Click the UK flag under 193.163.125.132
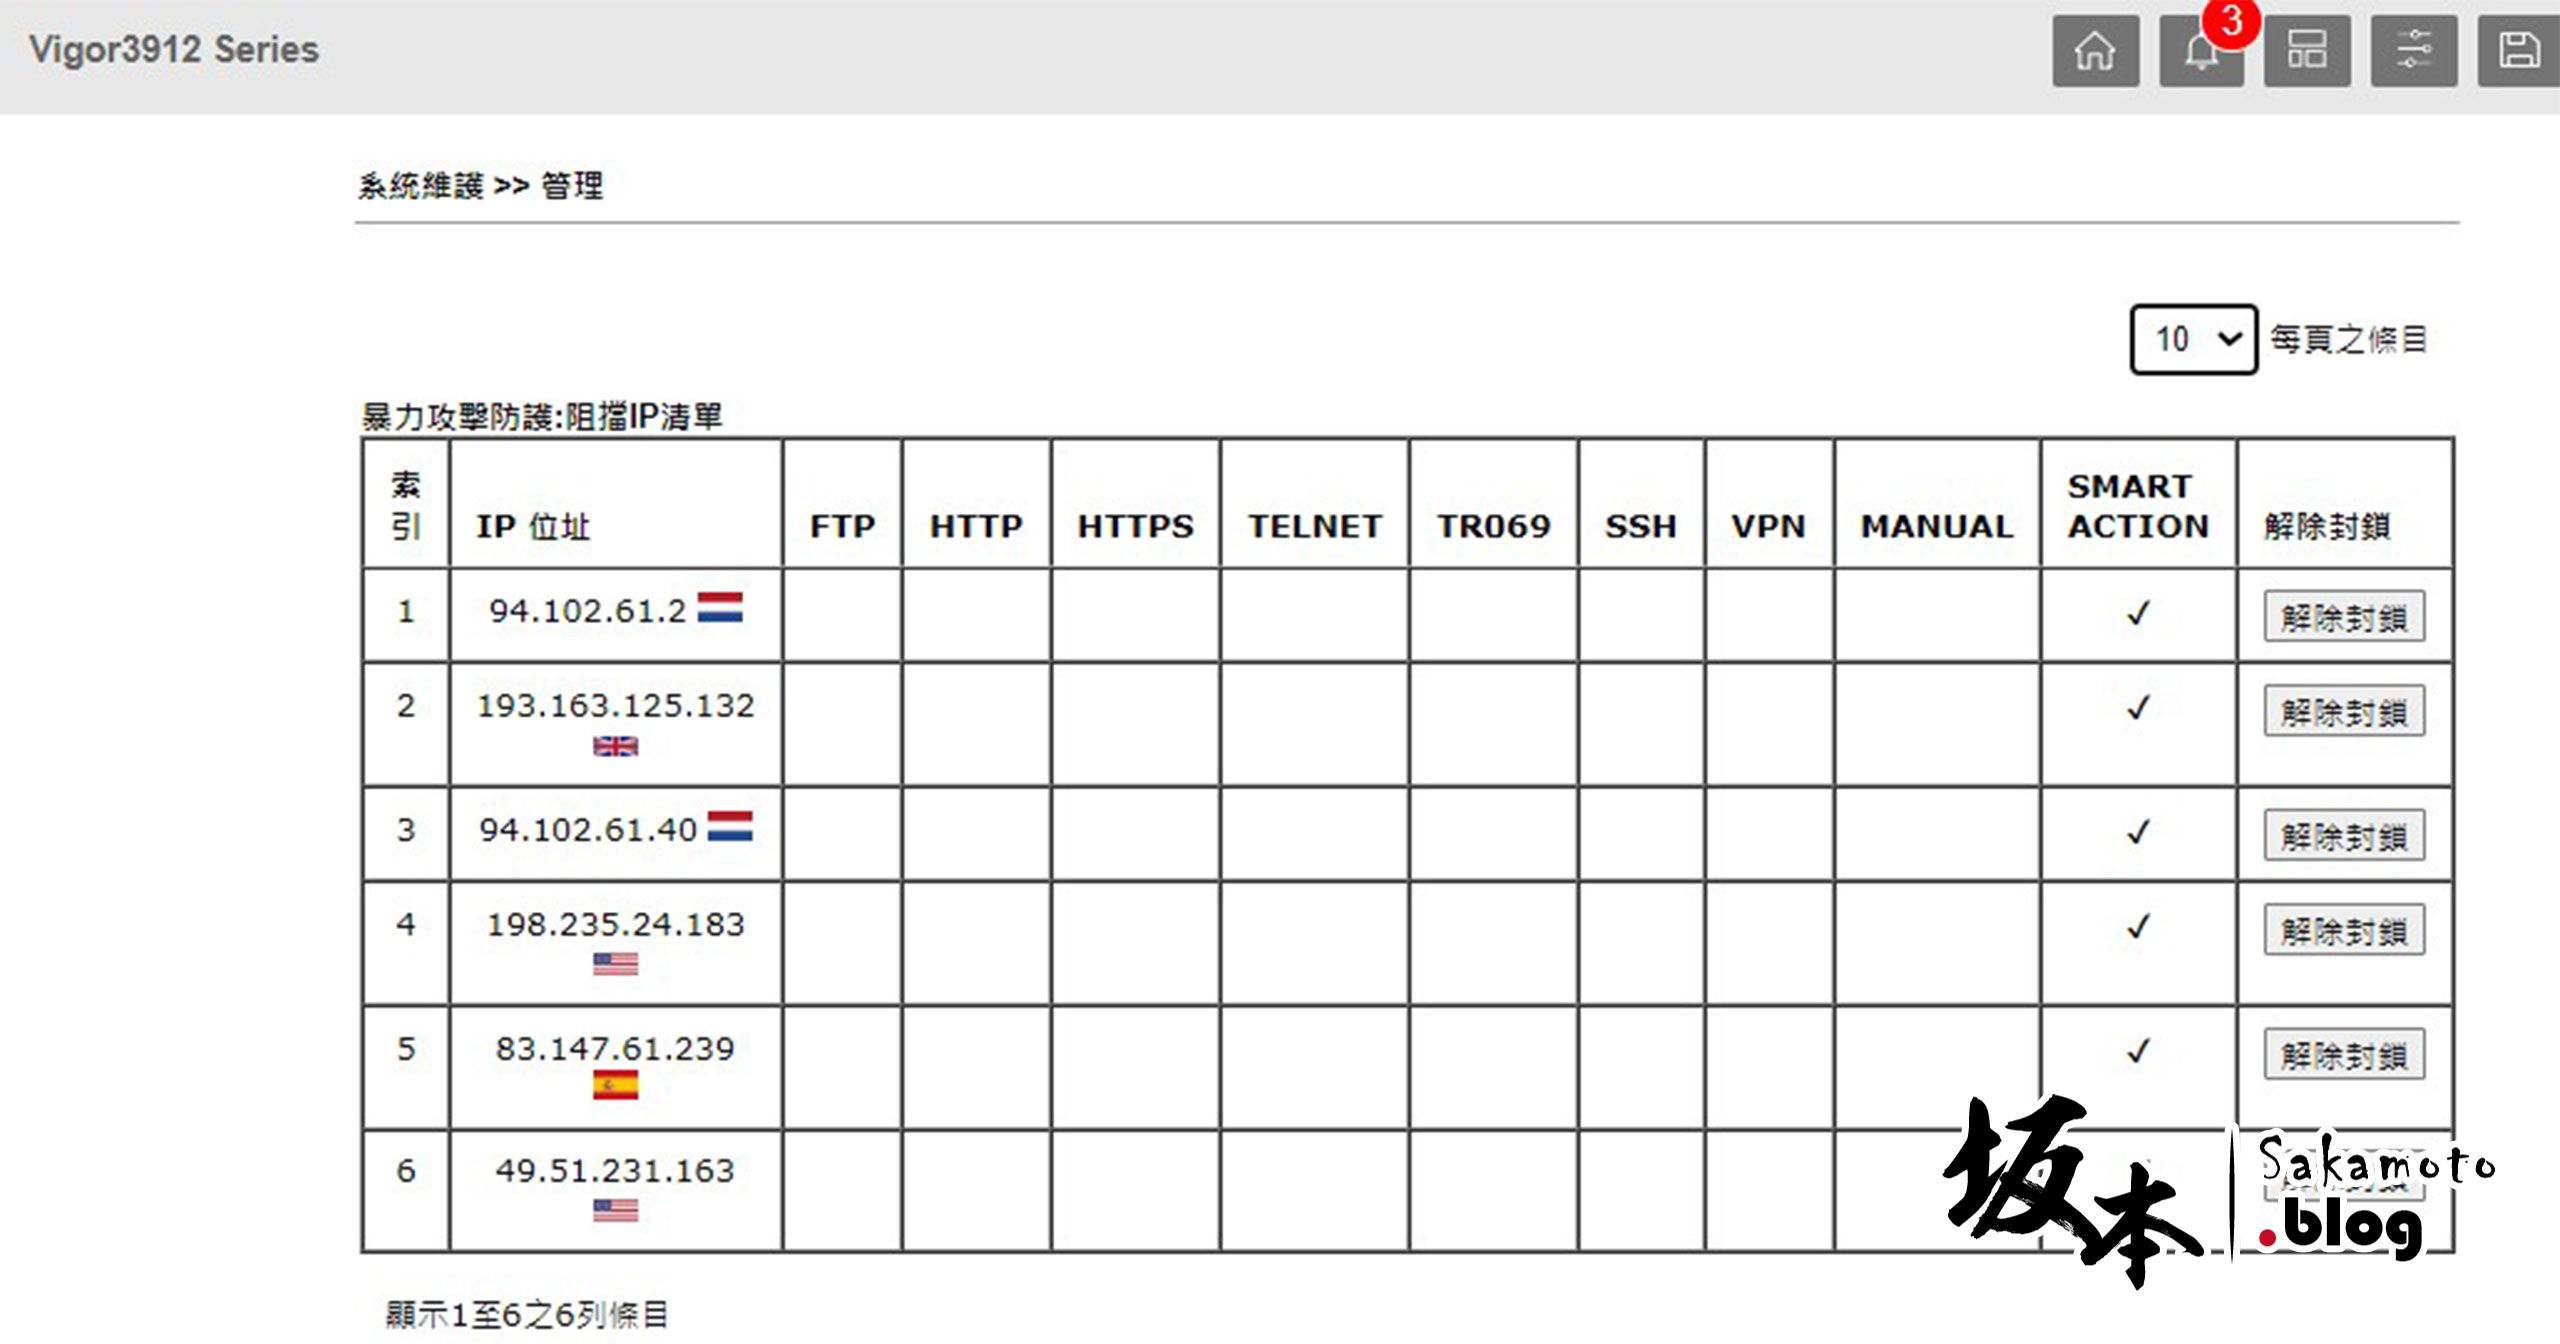2560x1344 pixels. tap(615, 746)
